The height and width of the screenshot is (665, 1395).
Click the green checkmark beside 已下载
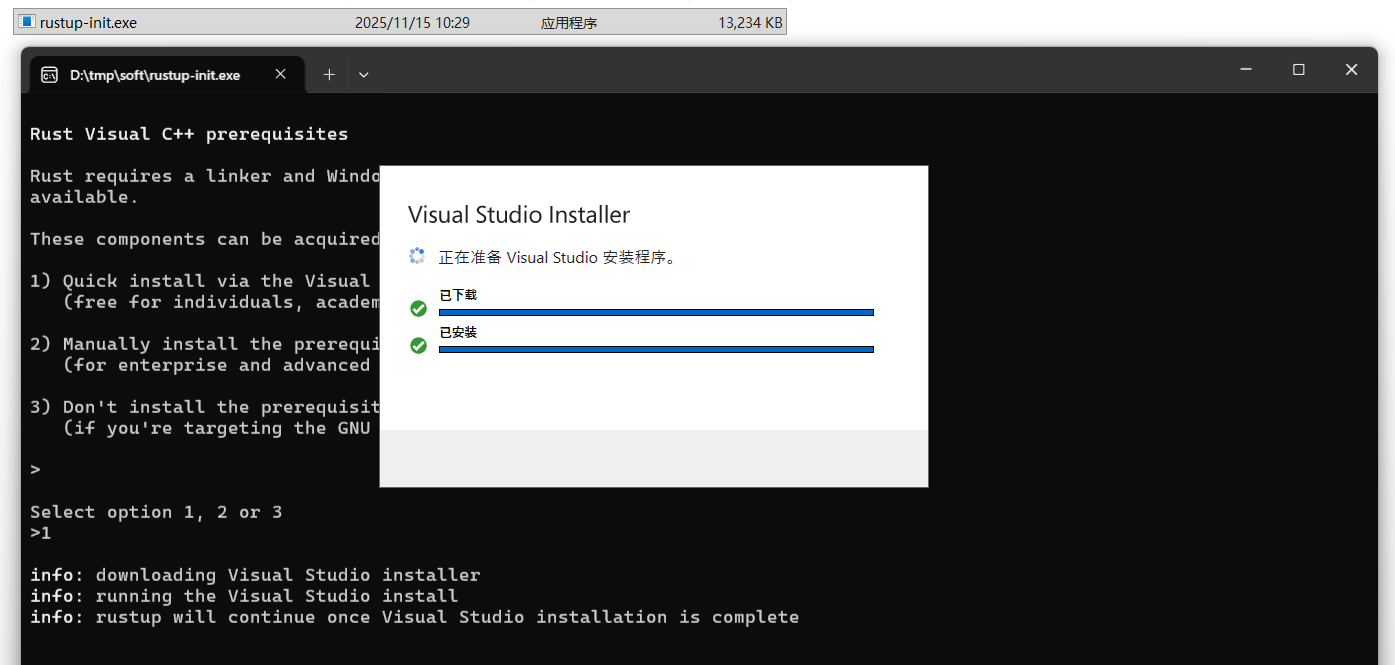point(419,308)
